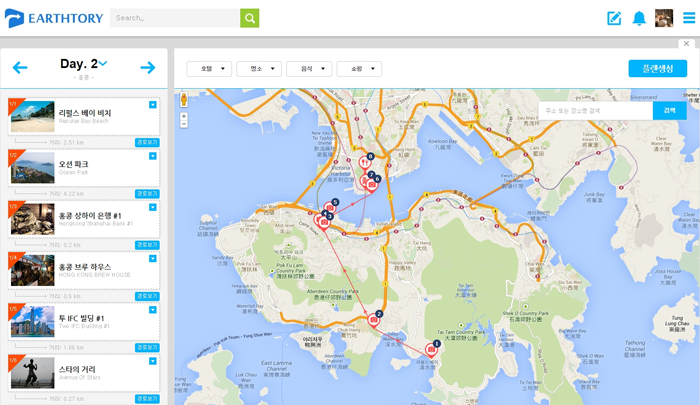Open the edit/compose note icon
Image resolution: width=700 pixels, height=405 pixels.
614,18
